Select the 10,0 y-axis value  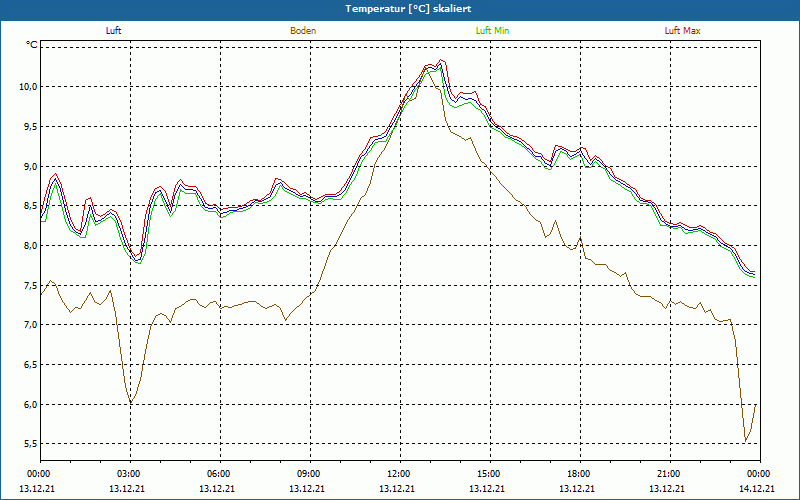click(28, 87)
